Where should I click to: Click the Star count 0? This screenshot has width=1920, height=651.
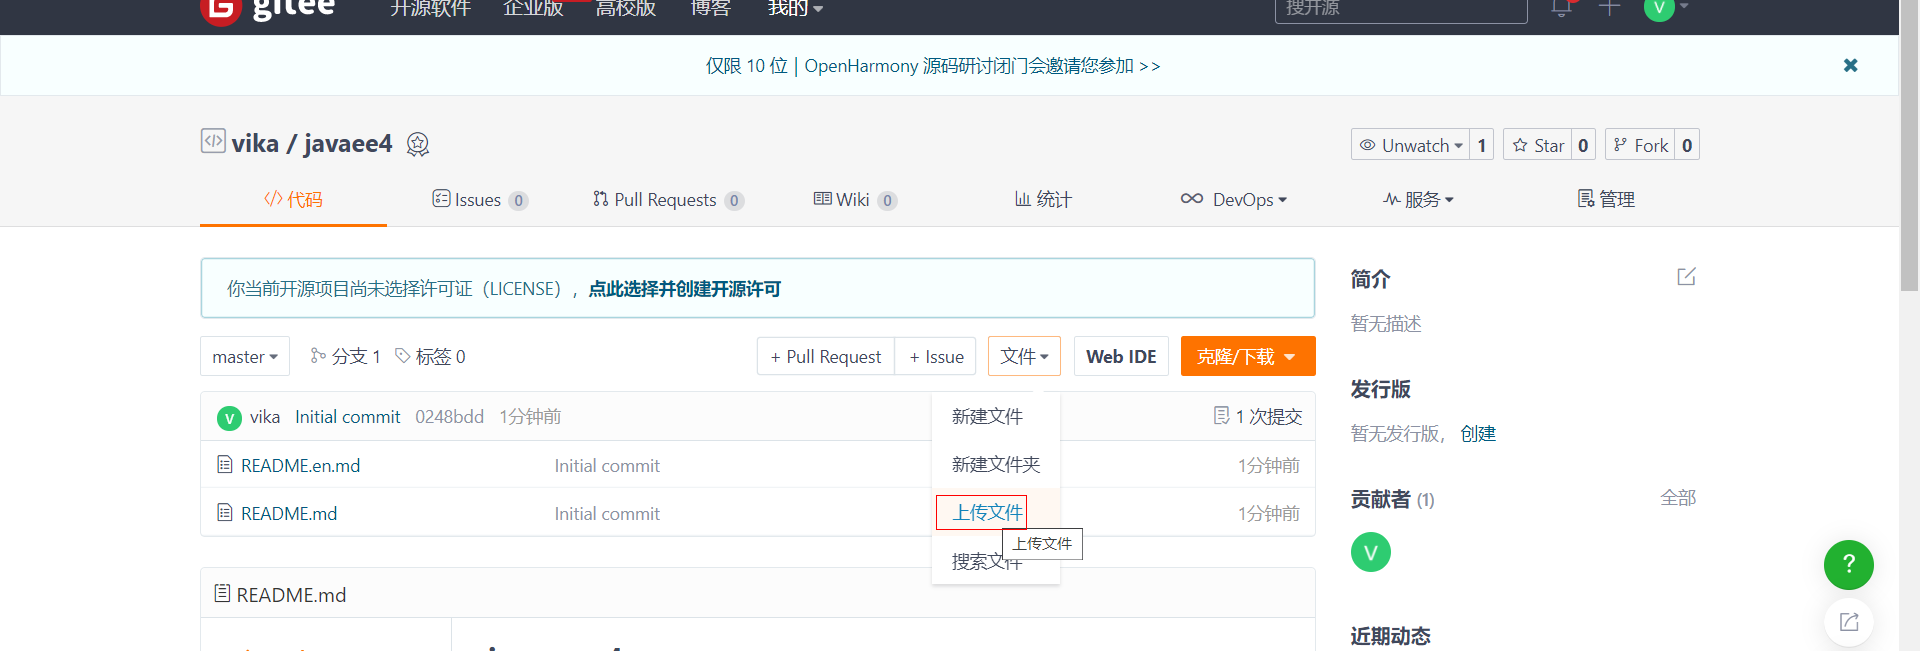[1583, 145]
